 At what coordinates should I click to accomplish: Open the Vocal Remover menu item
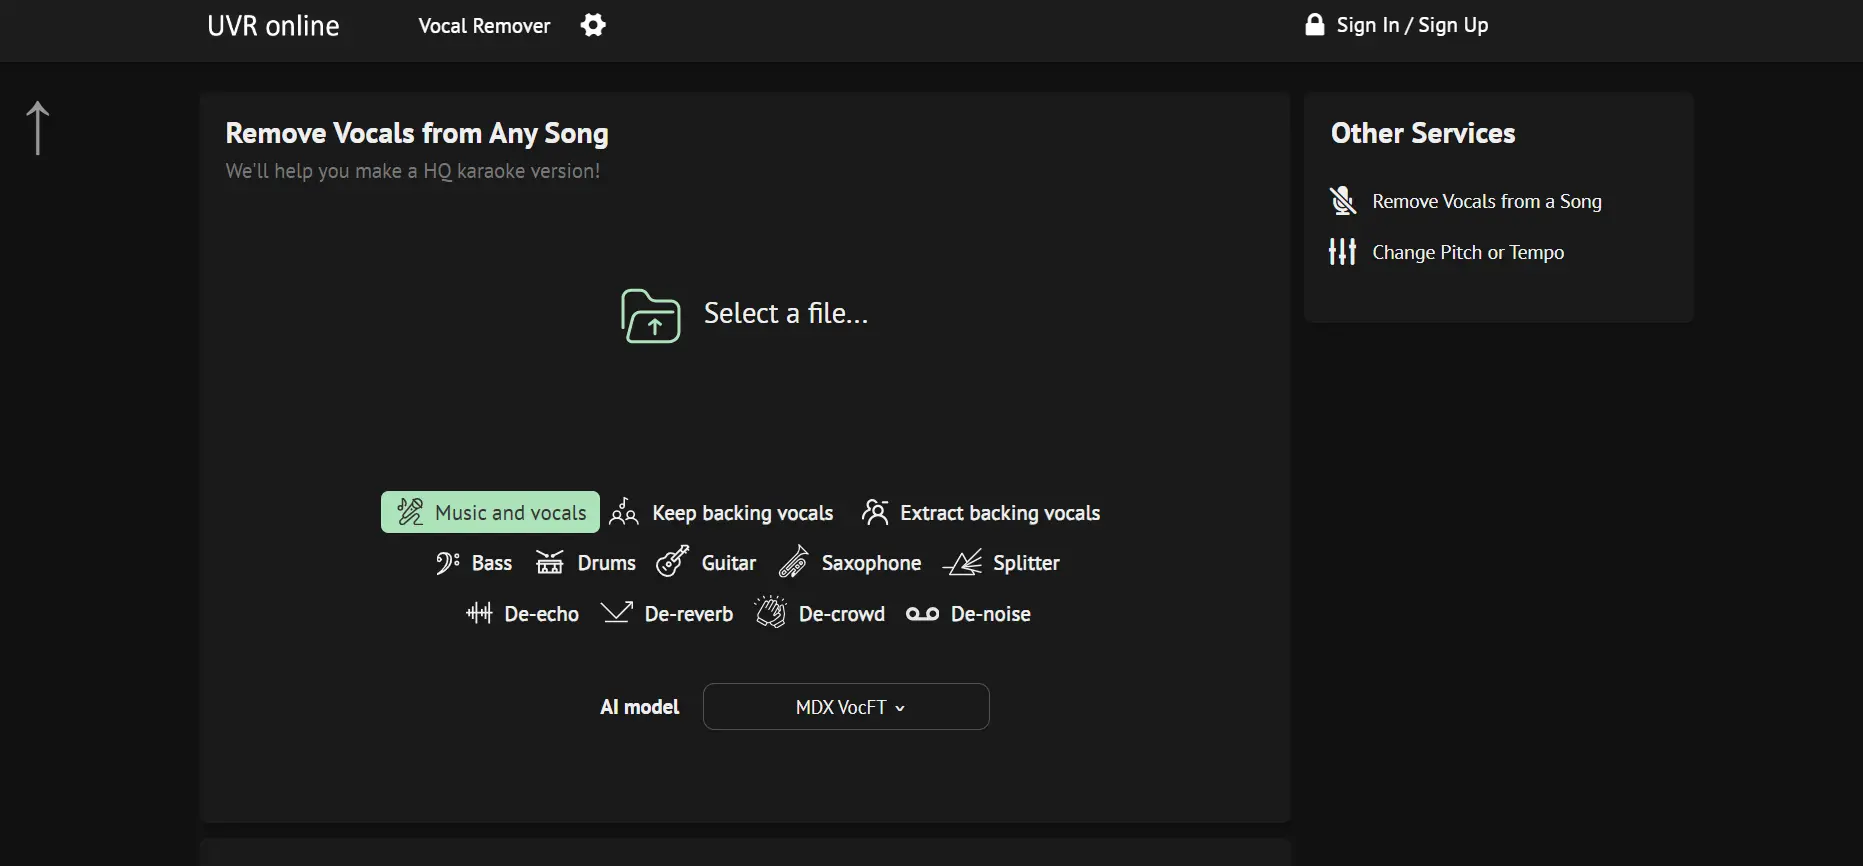coord(484,26)
